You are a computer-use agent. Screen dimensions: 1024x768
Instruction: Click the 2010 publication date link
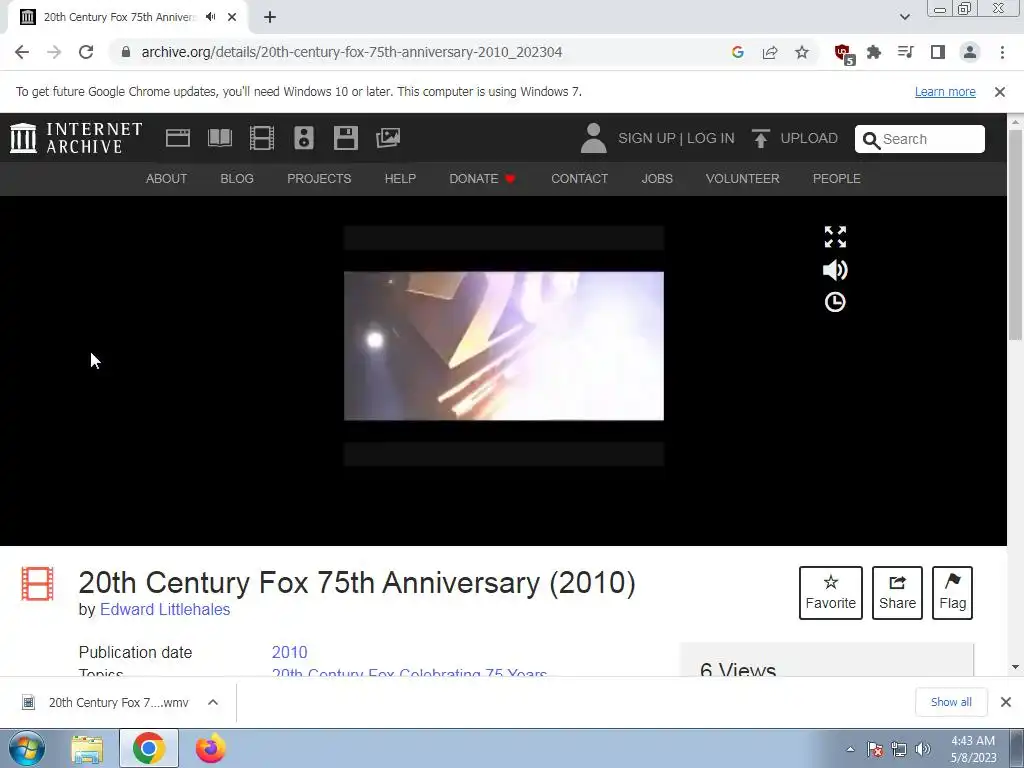point(289,652)
